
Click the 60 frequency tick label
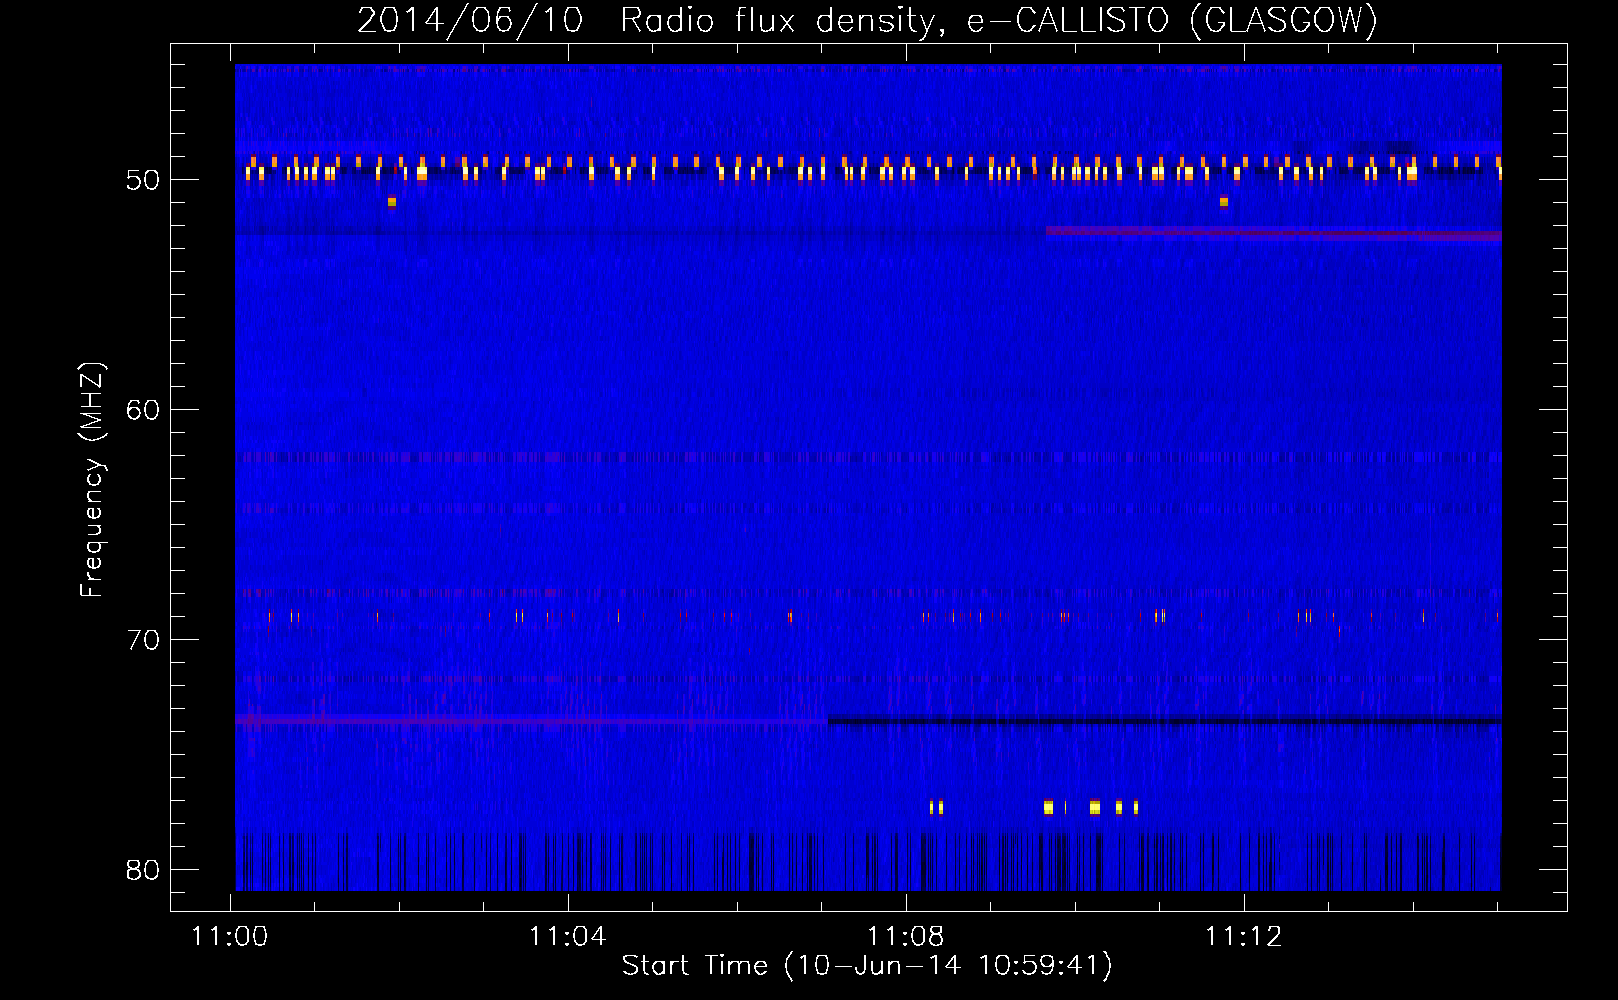[x=143, y=410]
